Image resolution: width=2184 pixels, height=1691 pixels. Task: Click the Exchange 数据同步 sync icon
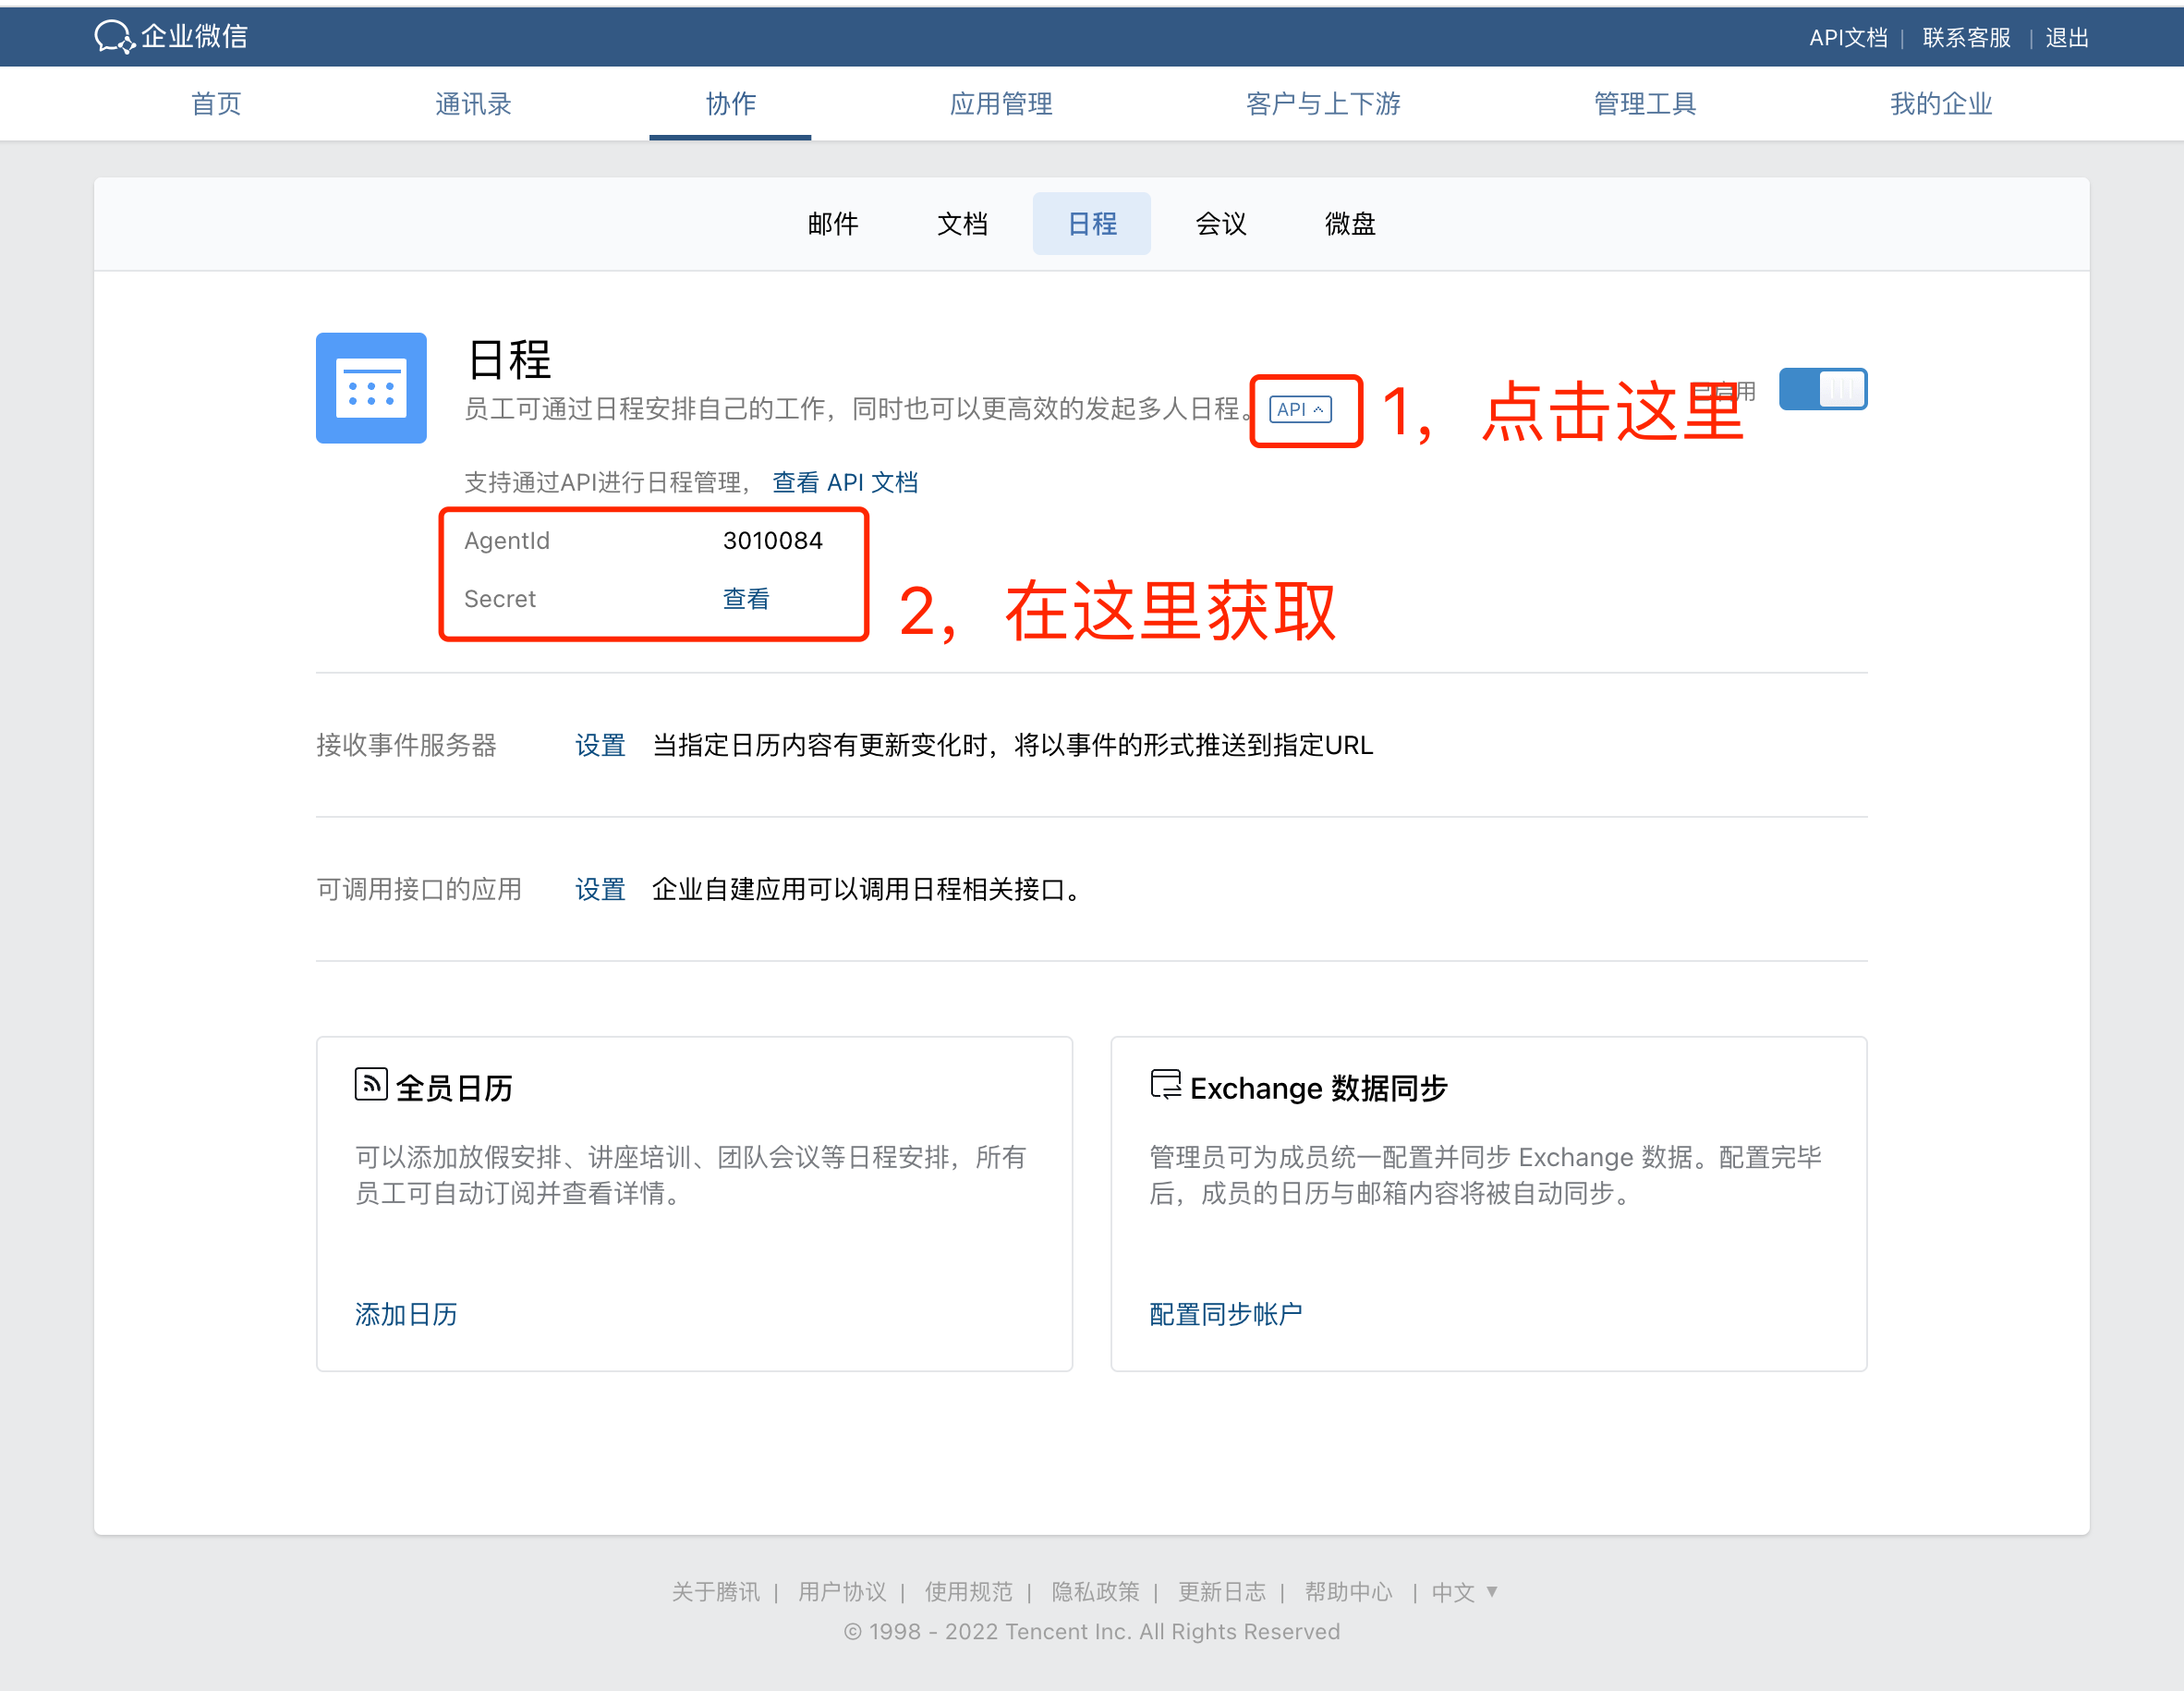click(1165, 1084)
